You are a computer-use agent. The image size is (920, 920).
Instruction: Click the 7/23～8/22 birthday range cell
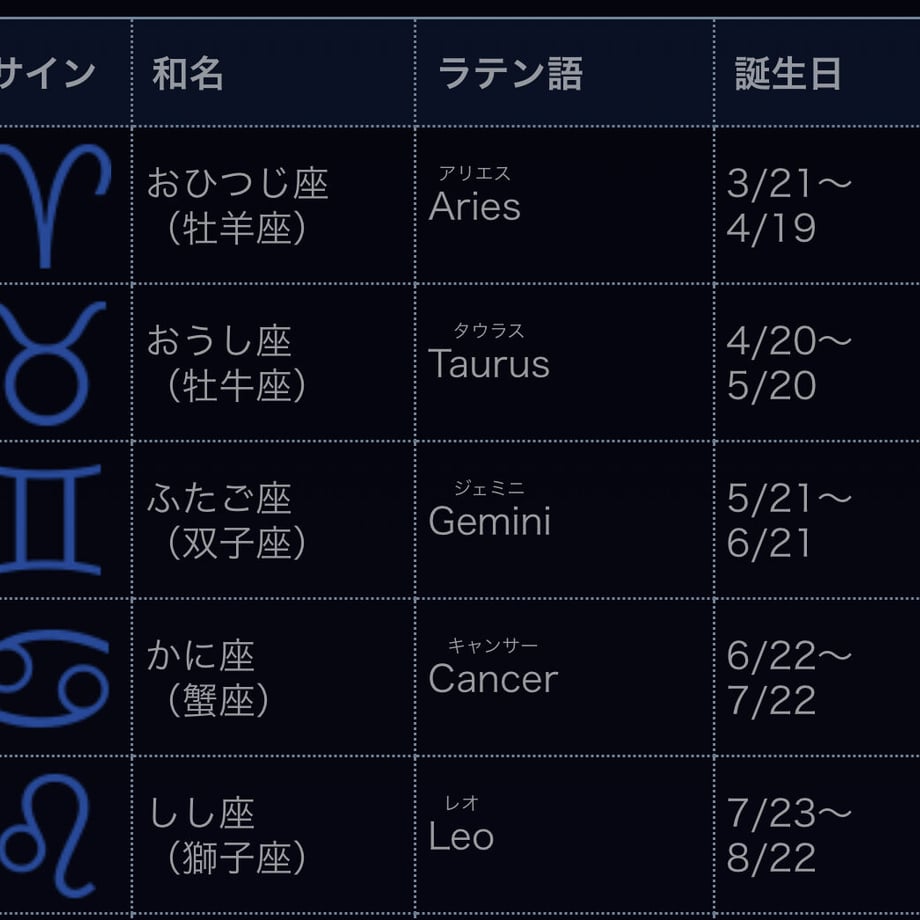coord(817,835)
